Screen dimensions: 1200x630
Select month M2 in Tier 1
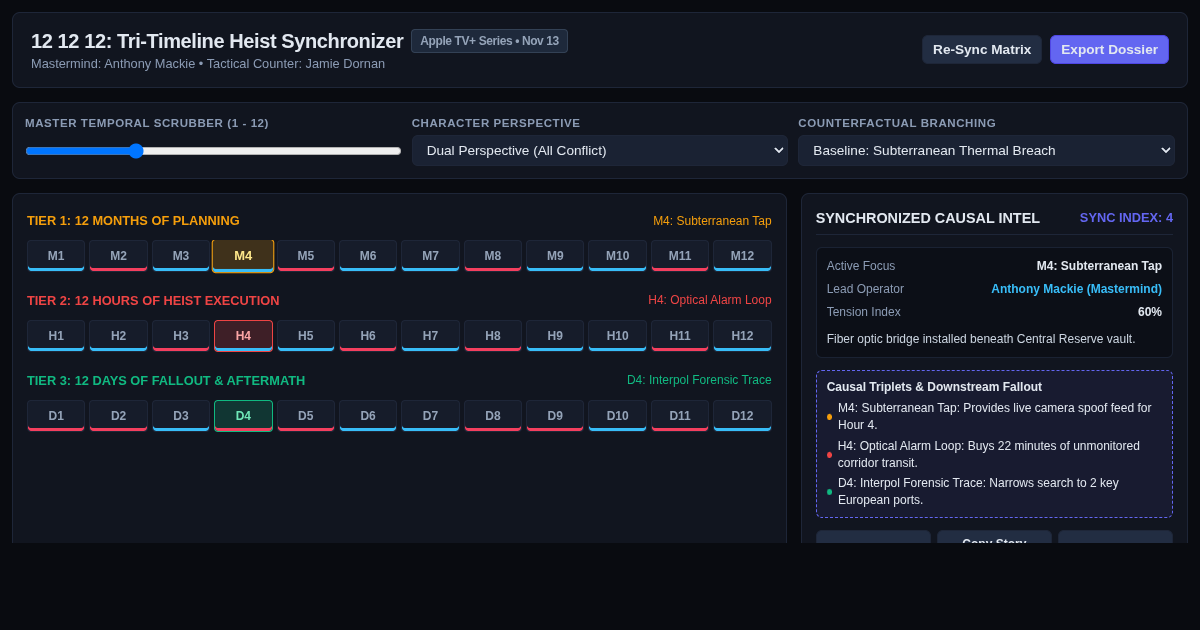pos(118,256)
